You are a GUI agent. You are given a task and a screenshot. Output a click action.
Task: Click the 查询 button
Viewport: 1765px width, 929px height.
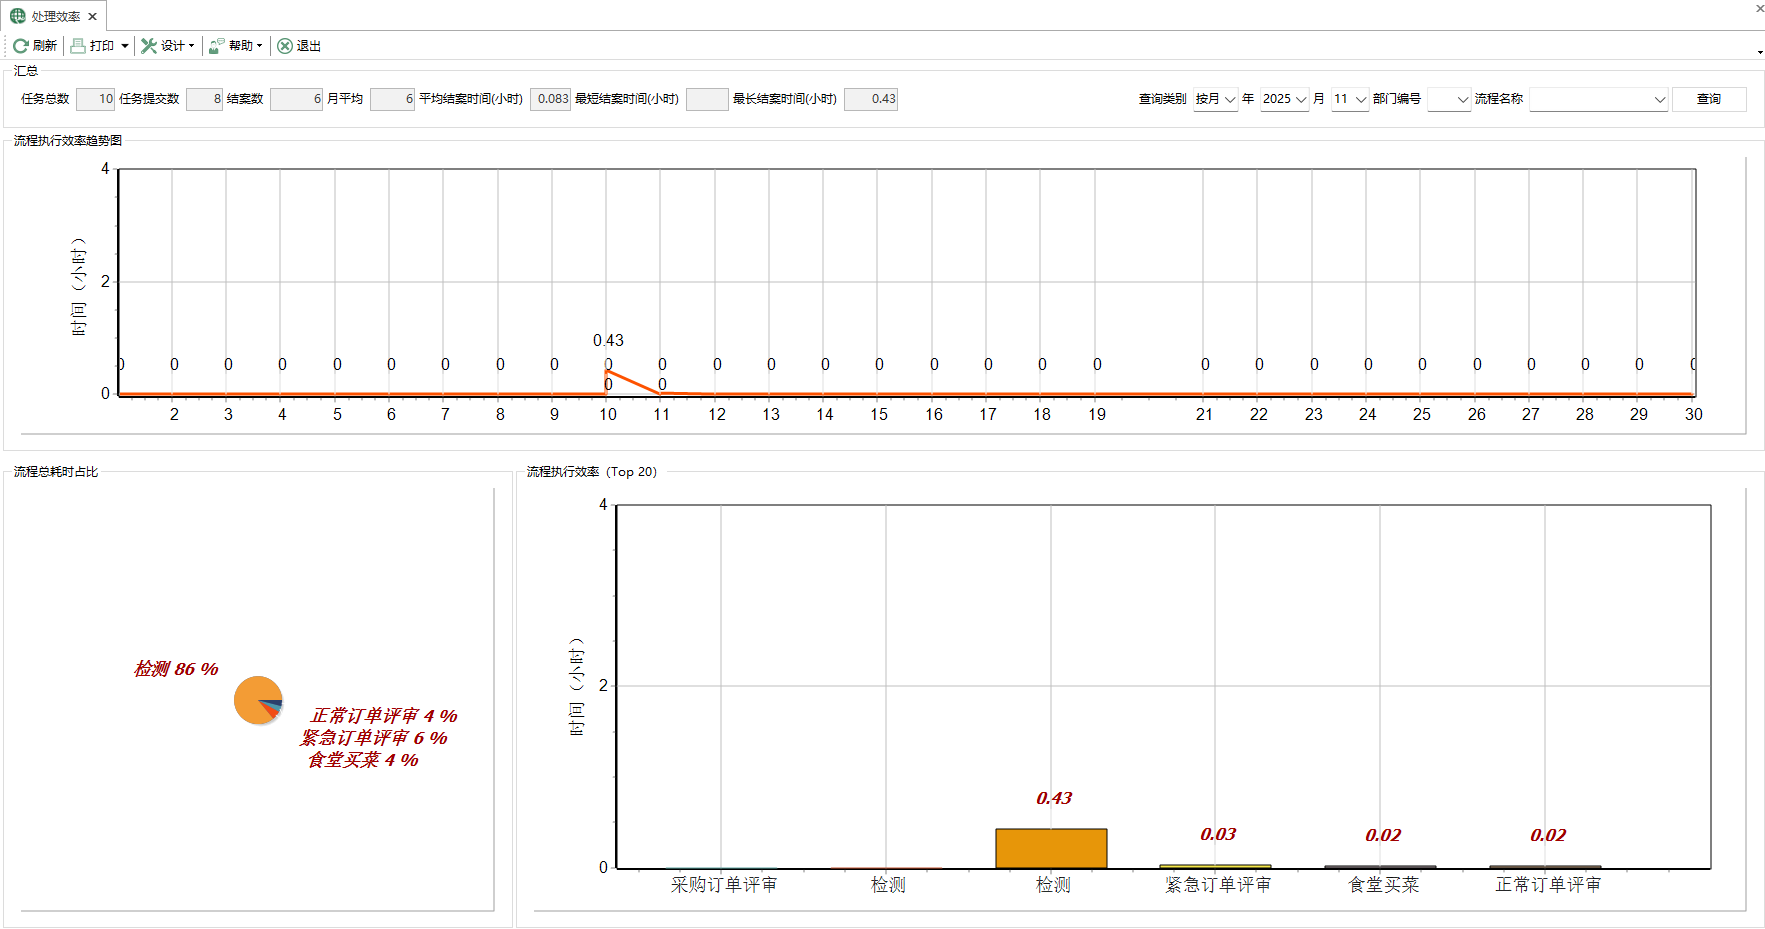(x=1708, y=99)
